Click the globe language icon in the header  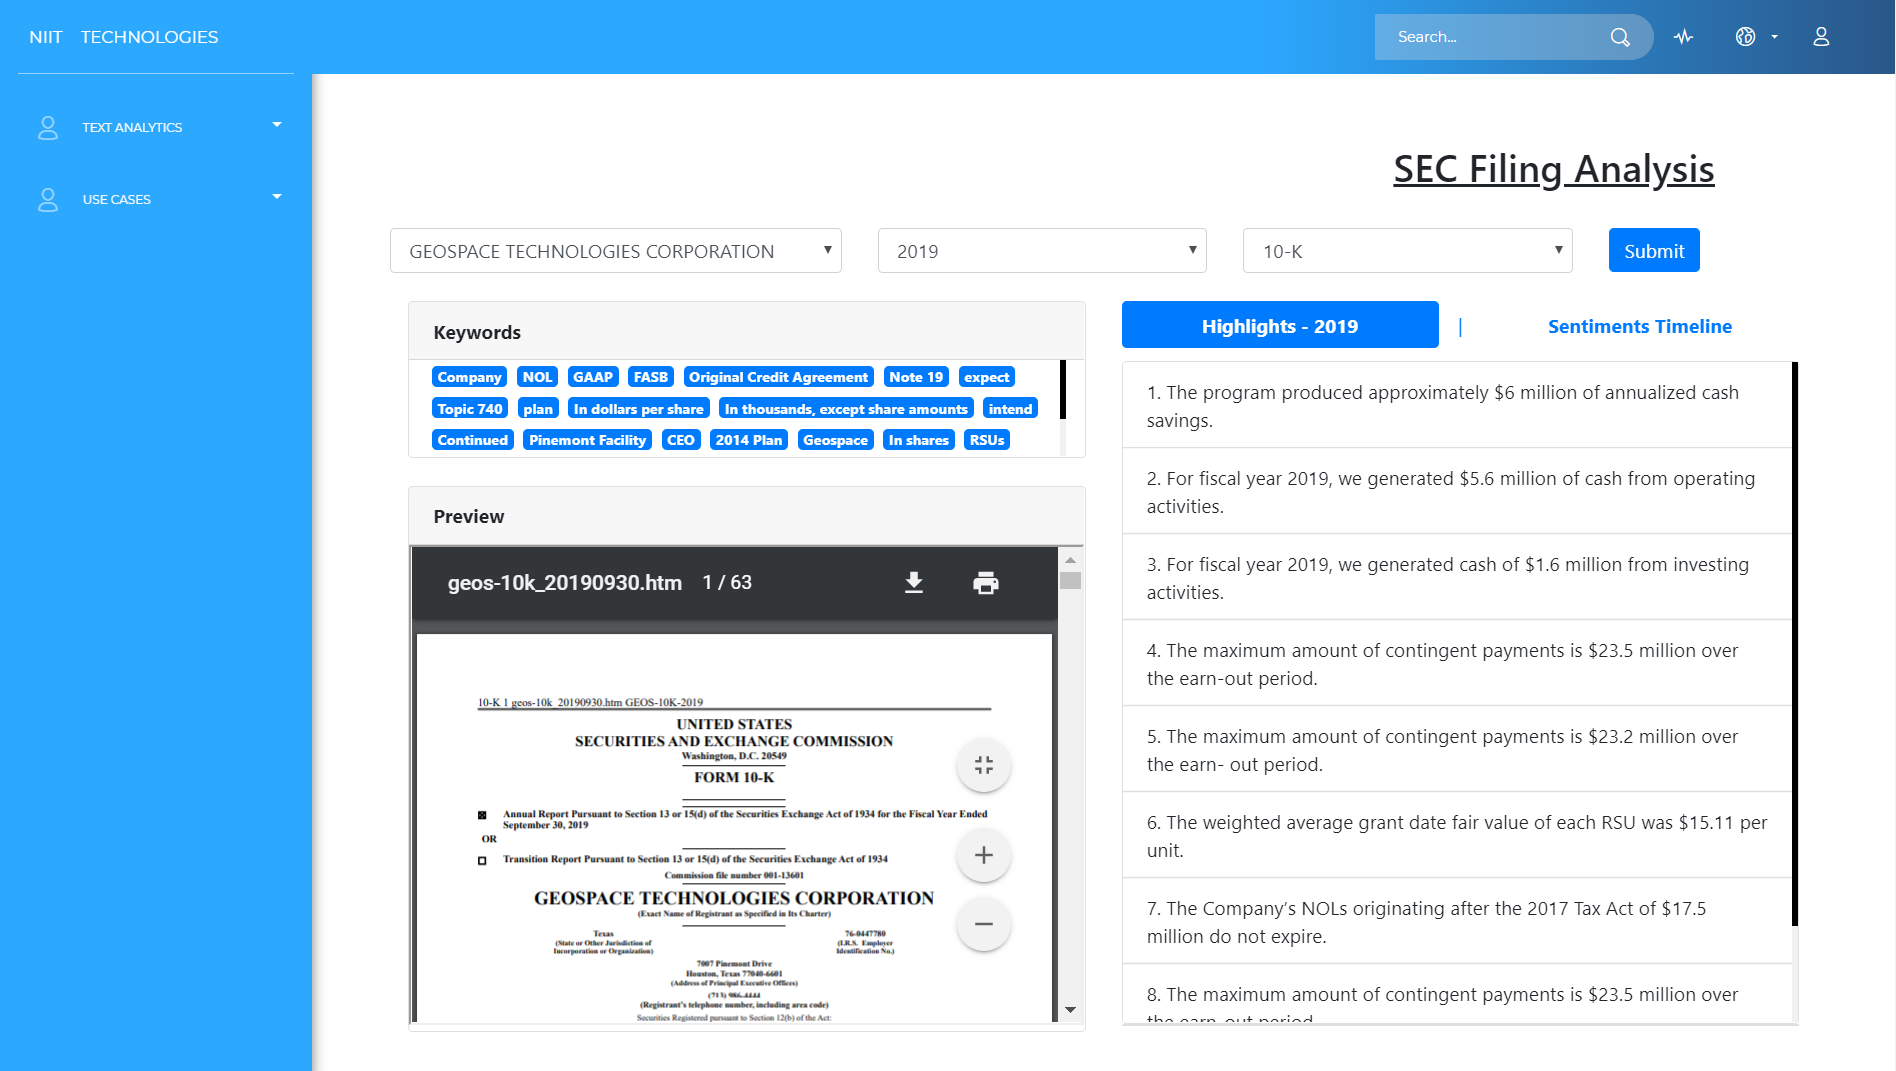(1745, 36)
